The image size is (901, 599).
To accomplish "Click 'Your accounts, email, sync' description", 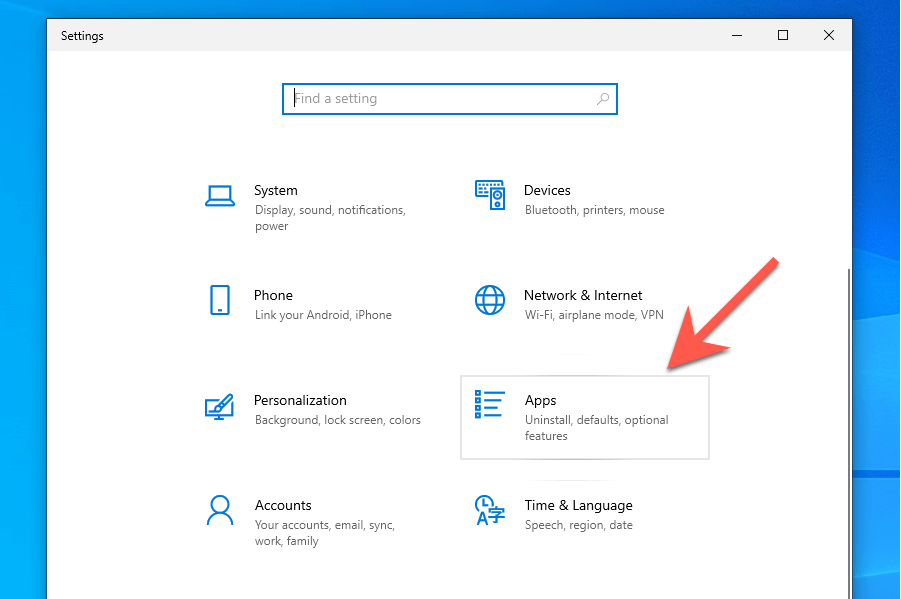I will point(325,533).
